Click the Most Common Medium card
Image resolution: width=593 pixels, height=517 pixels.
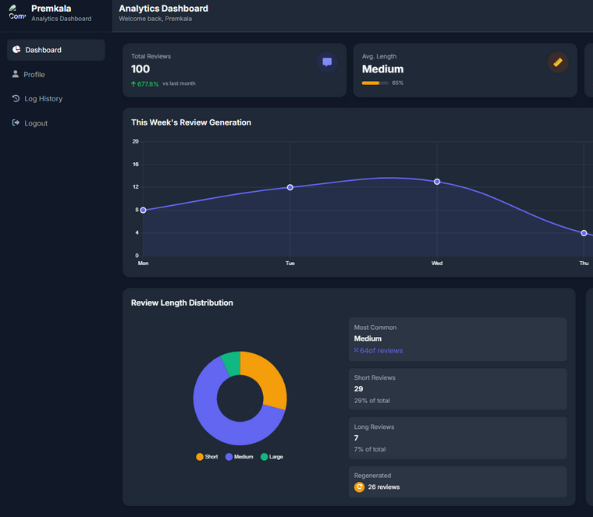tap(458, 339)
